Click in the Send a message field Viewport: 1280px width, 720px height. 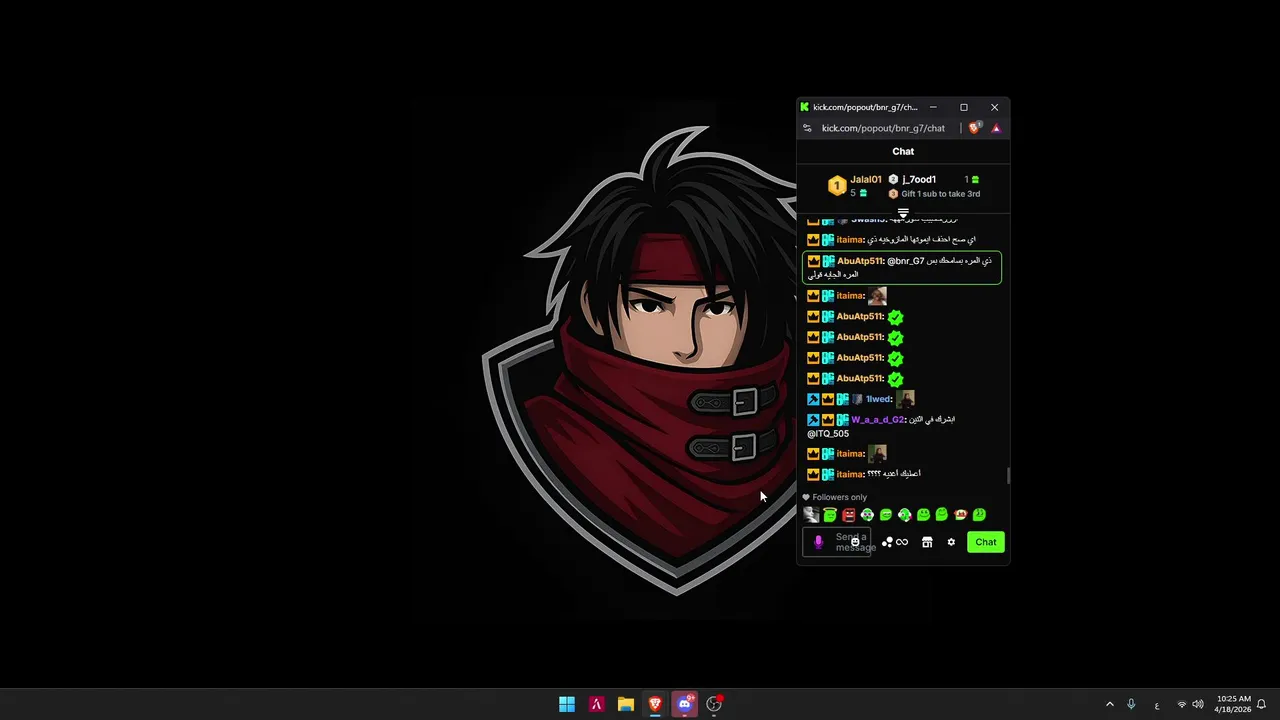coord(837,542)
